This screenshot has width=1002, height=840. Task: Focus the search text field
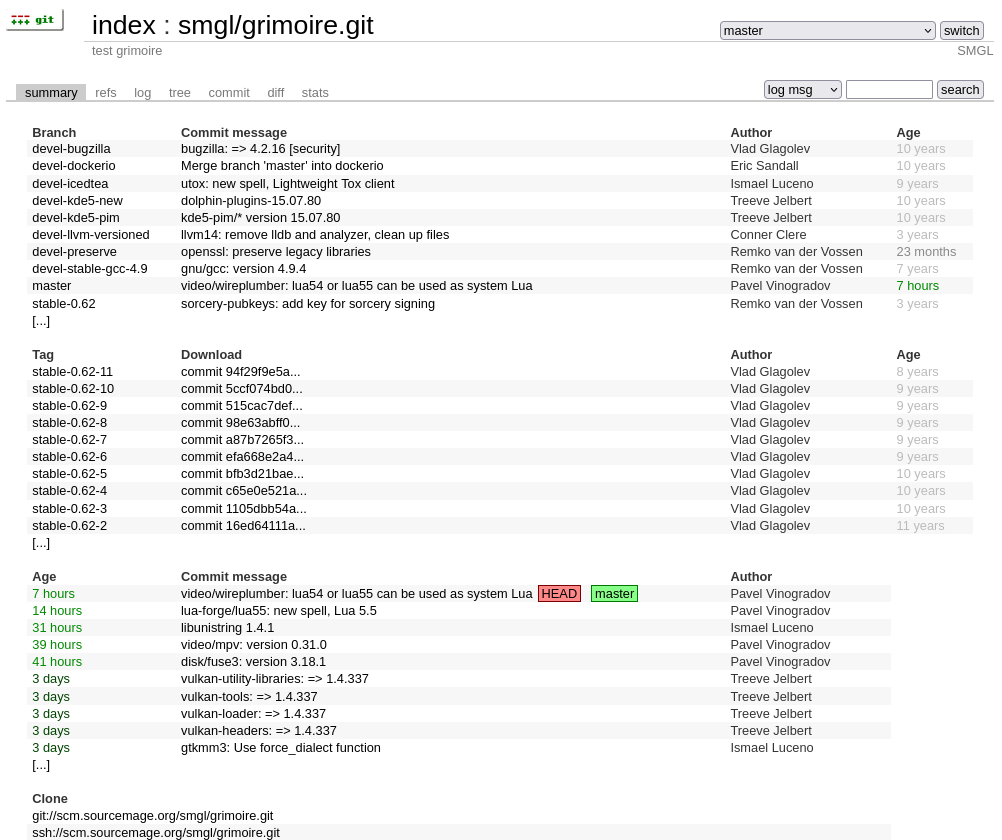pos(889,89)
